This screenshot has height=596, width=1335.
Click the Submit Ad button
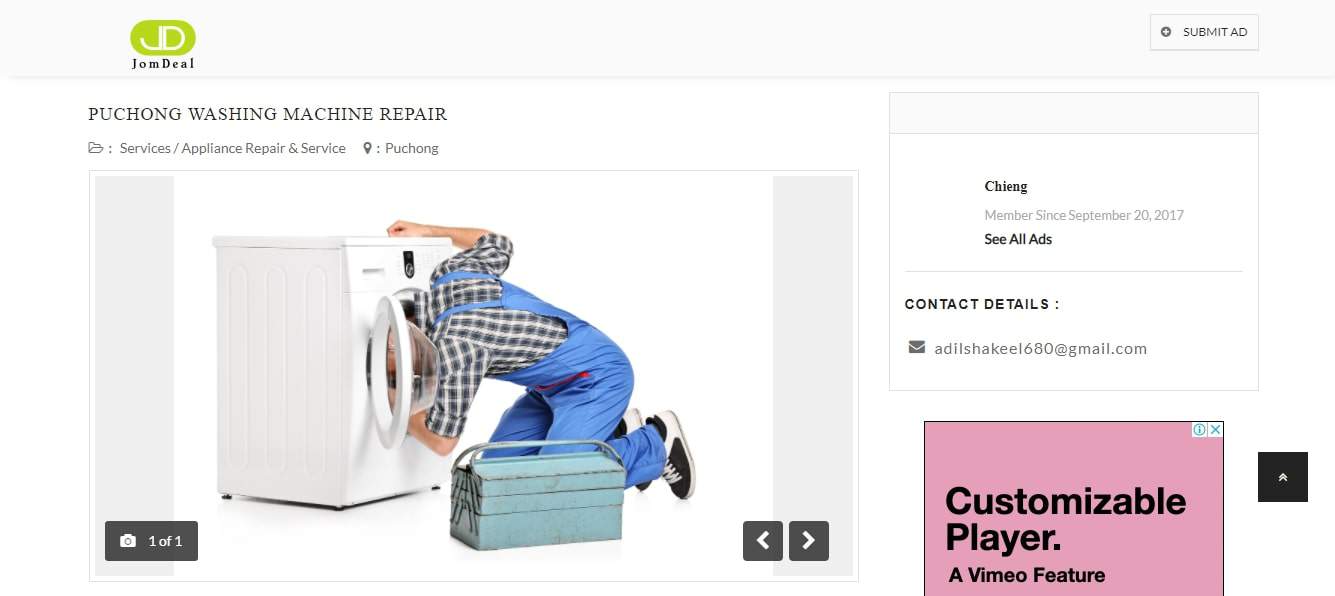(1204, 32)
